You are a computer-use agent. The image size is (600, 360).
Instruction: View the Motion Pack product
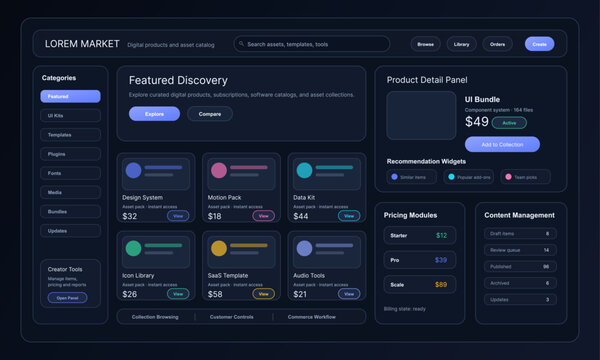[264, 216]
